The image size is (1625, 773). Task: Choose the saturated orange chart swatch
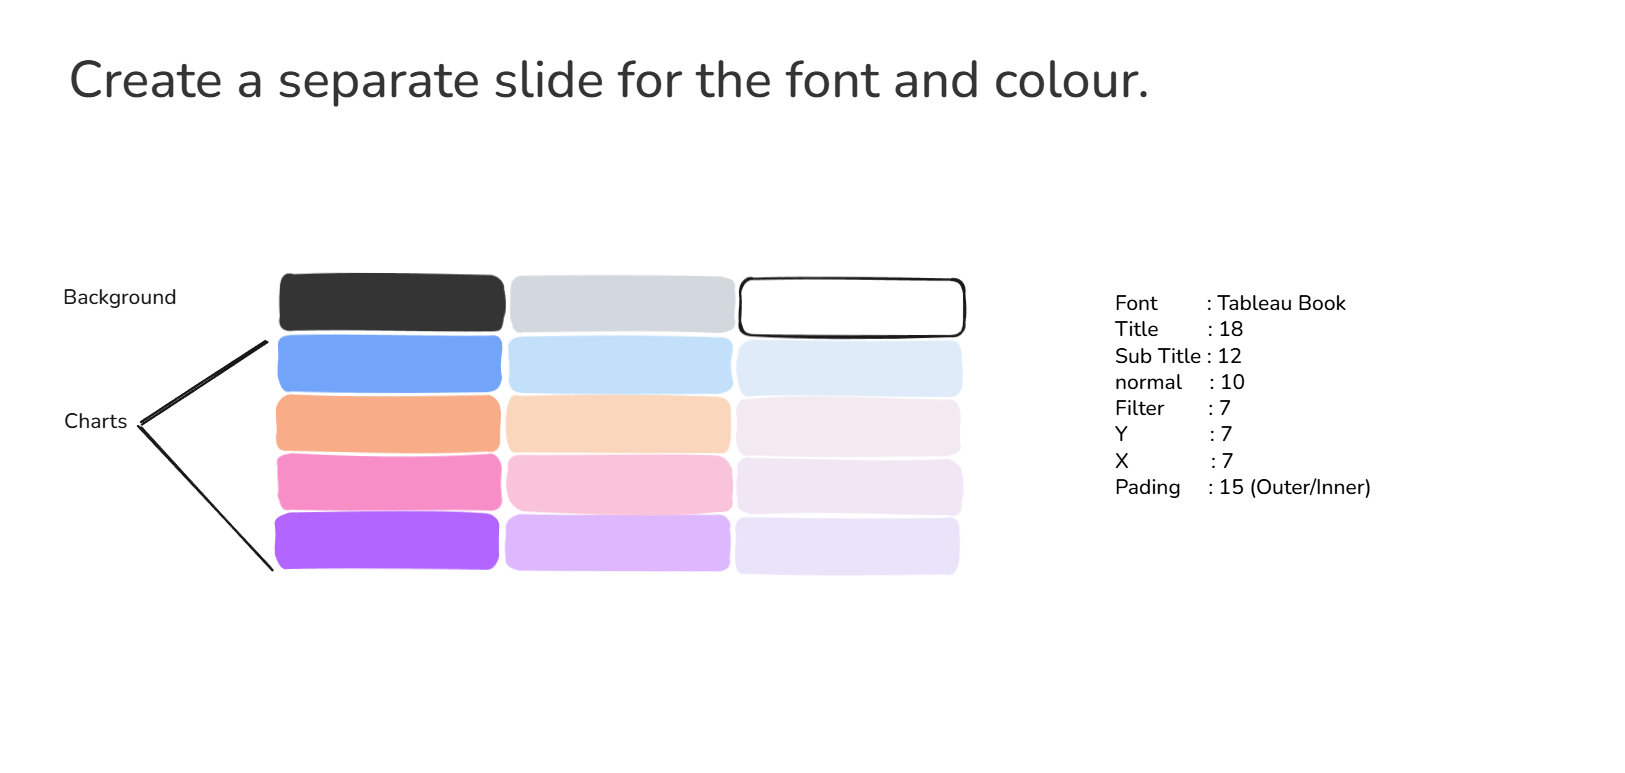pos(388,424)
